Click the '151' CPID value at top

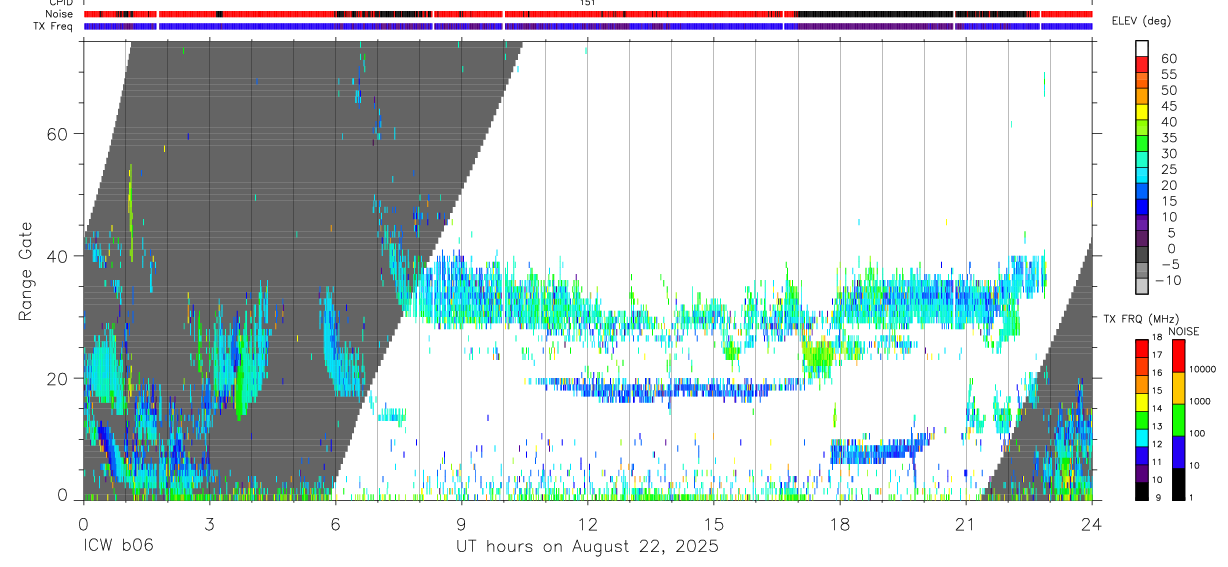coord(588,3)
